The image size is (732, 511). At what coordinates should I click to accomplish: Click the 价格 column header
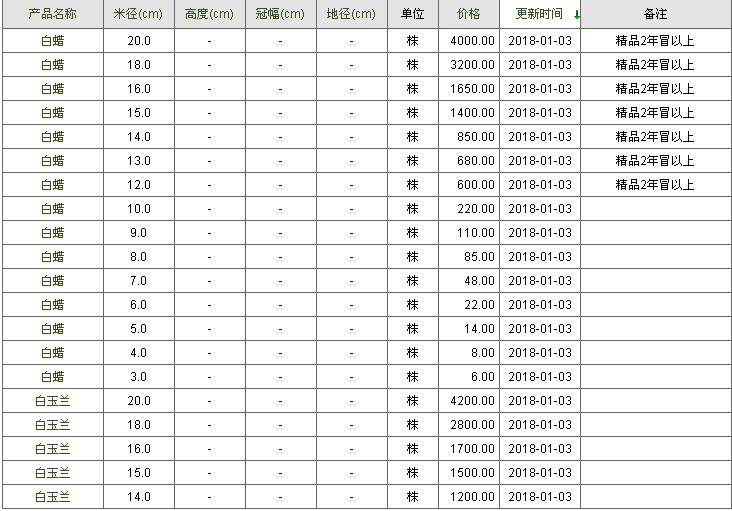click(468, 15)
